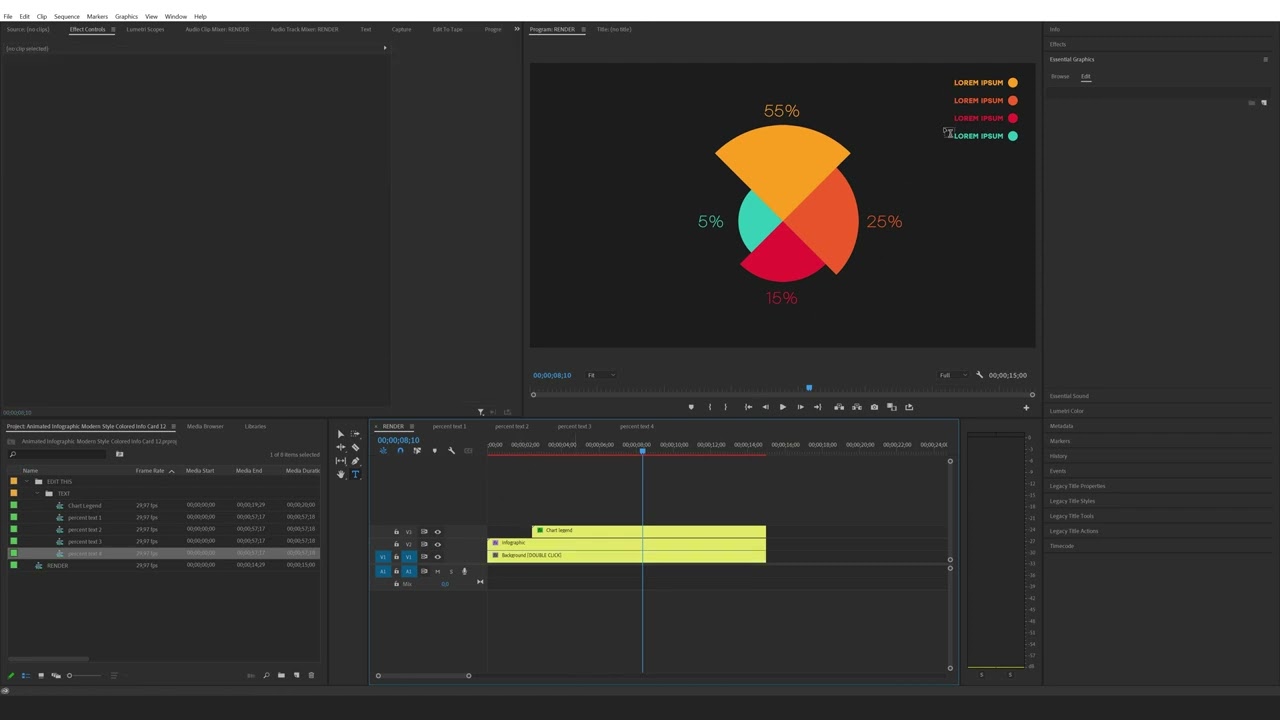
Task: Open the Fit zoom level dropdown
Action: click(600, 375)
